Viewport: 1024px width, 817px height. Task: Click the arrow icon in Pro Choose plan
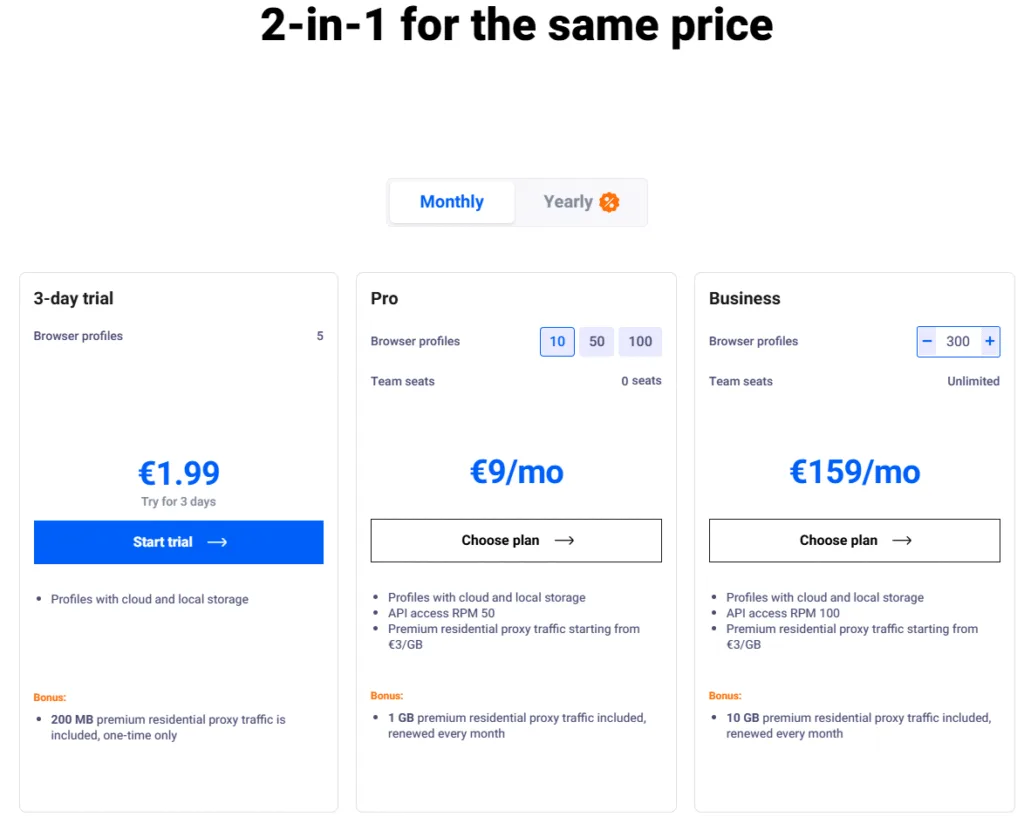[x=564, y=540]
